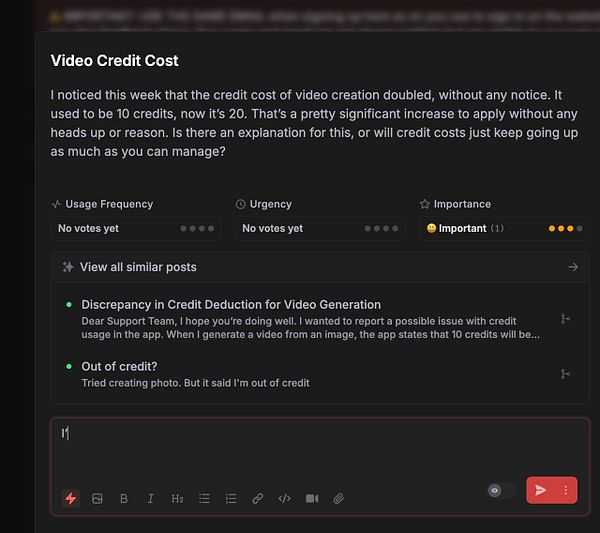Click the Usage Frequency label

(x=109, y=204)
